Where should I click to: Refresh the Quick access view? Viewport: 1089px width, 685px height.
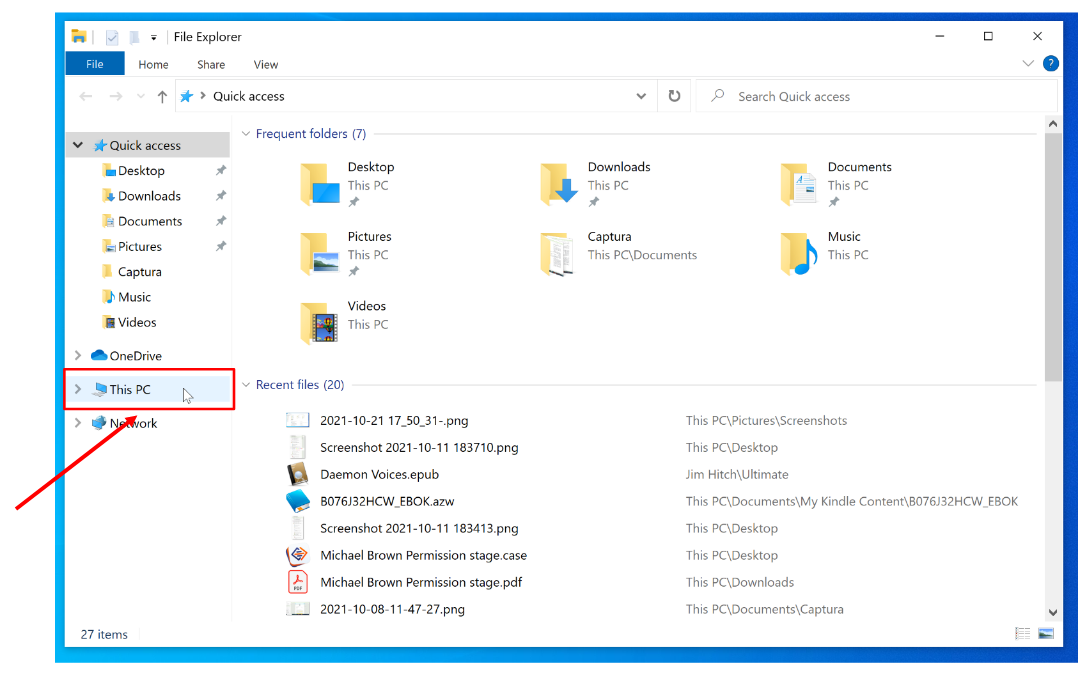pyautogui.click(x=674, y=96)
